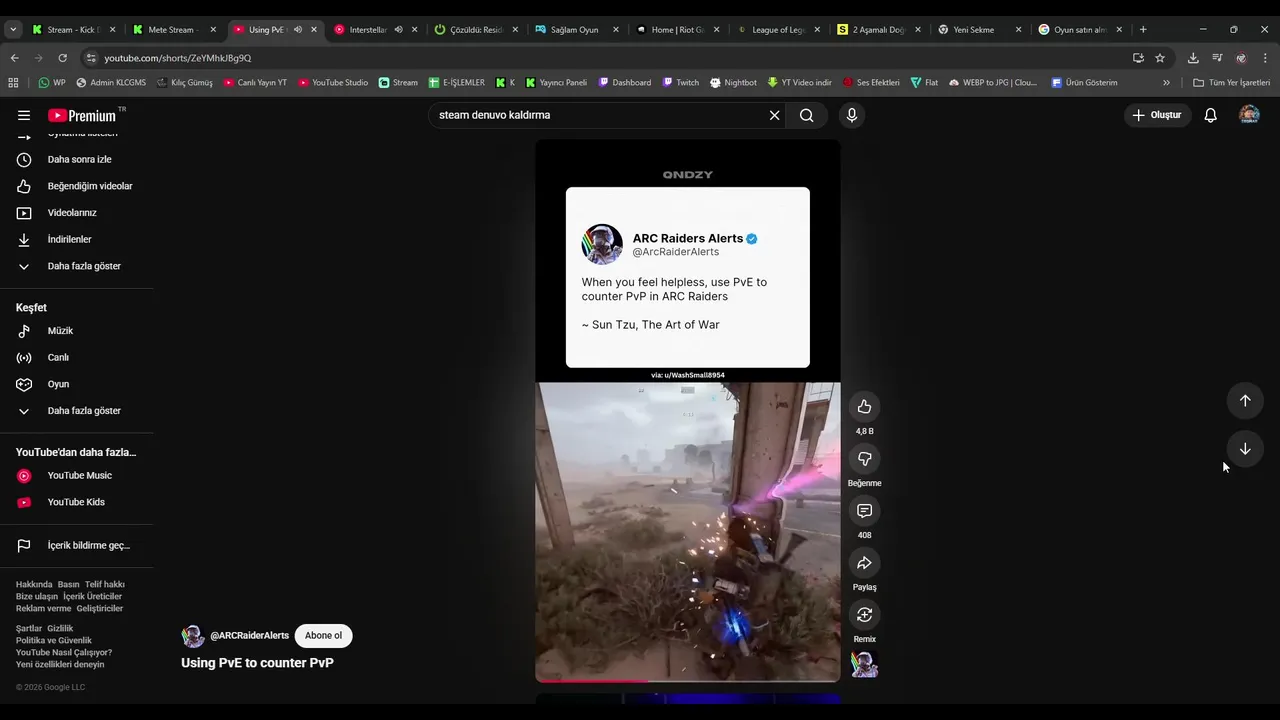Like the Short with thumbs up
The image size is (1280, 720).
pyautogui.click(x=864, y=406)
